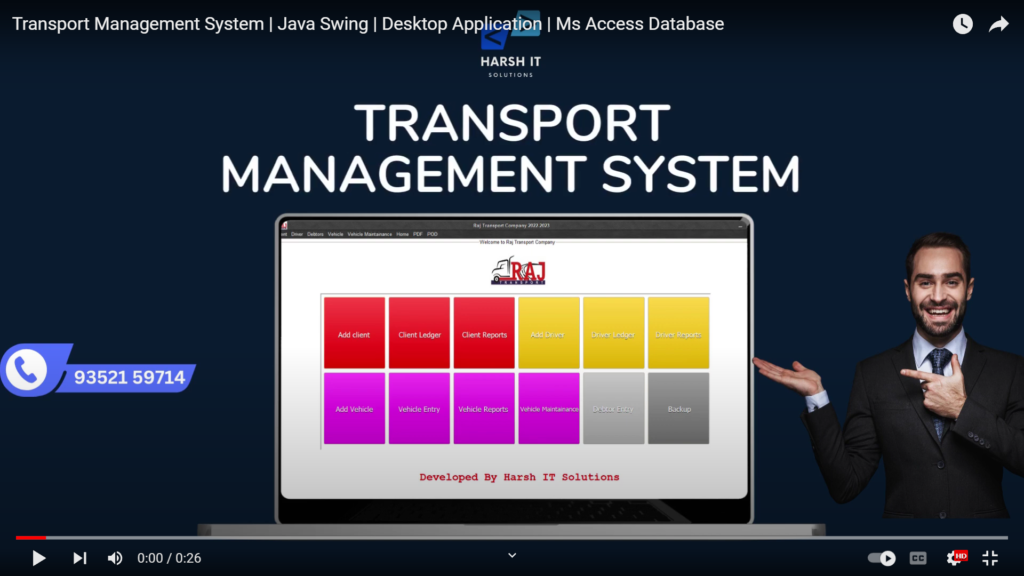
Task: Click the red Add client tile
Action: pos(354,334)
